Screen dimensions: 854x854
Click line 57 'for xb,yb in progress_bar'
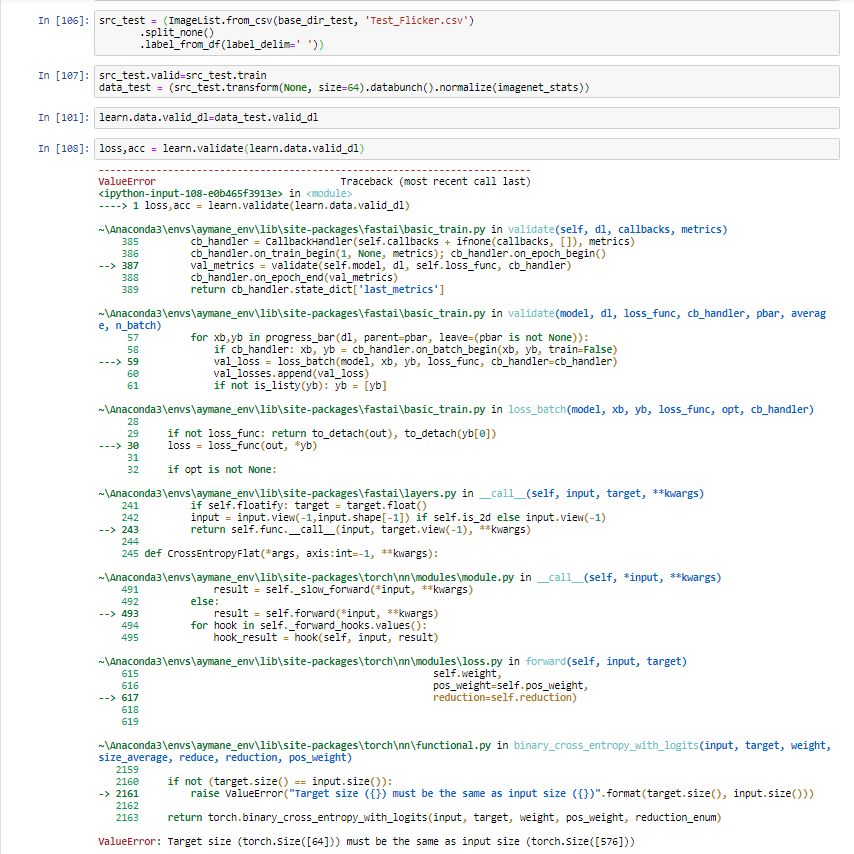[358, 338]
